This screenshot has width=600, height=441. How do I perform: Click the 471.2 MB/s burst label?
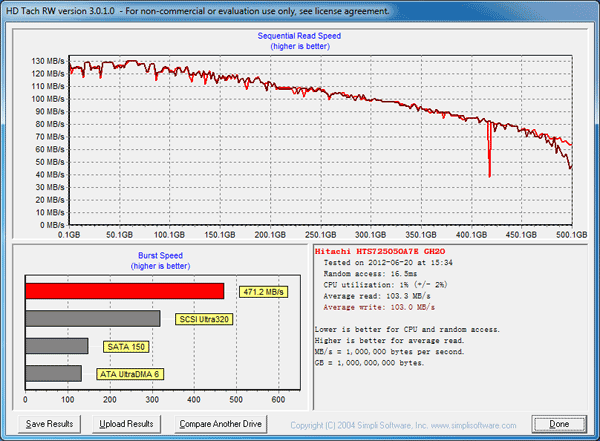[x=263, y=291]
